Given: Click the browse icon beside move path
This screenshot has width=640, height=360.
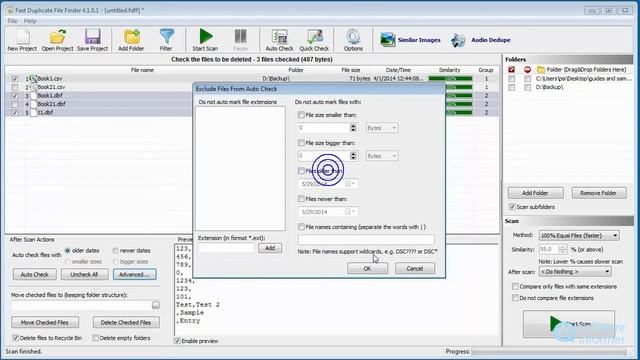Looking at the screenshot, I should (x=156, y=305).
